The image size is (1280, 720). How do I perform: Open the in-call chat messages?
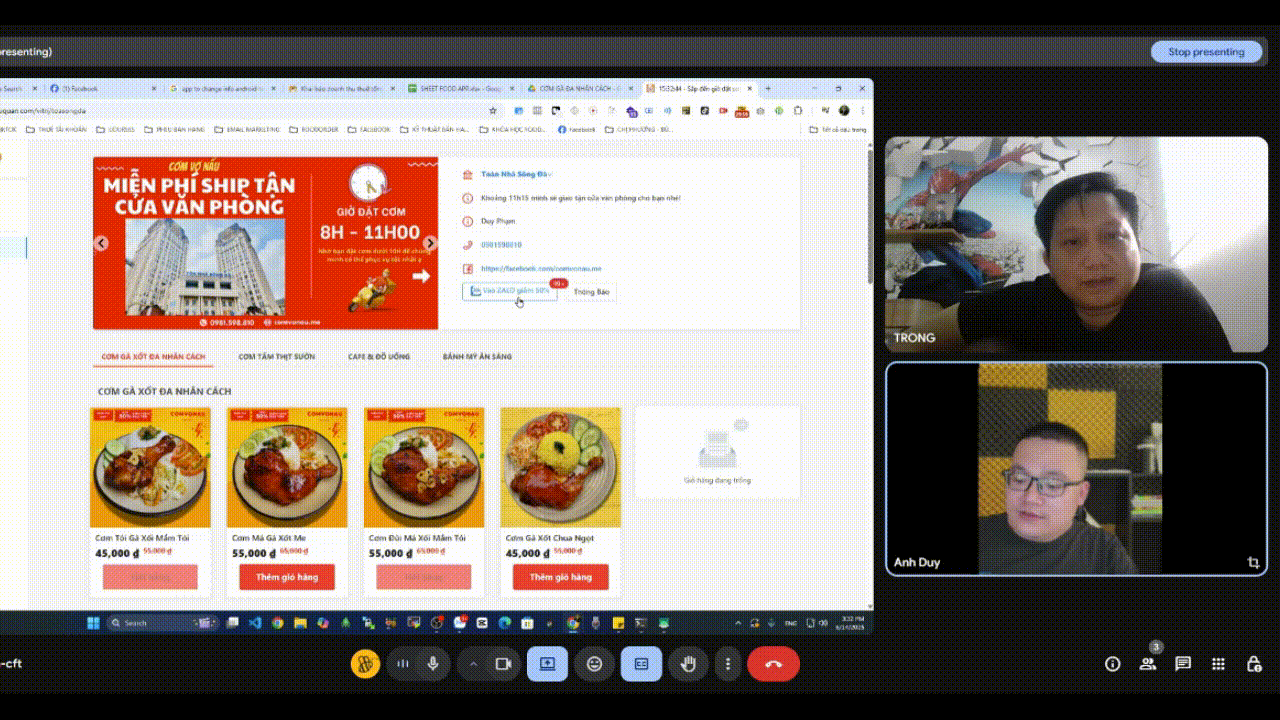pos(1183,664)
